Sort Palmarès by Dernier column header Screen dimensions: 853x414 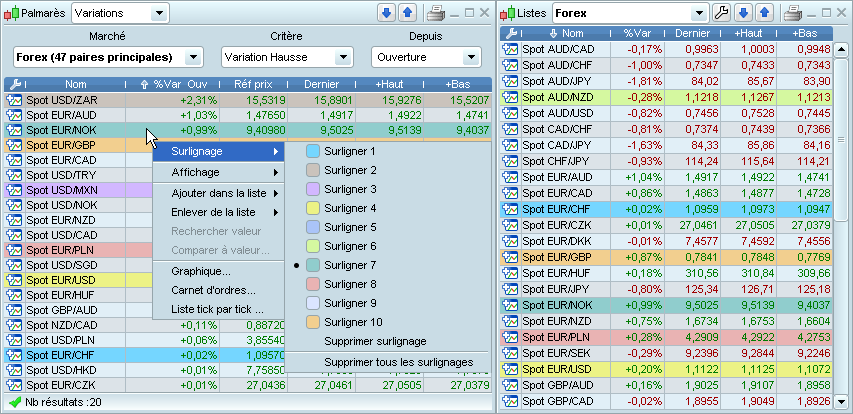[322, 84]
